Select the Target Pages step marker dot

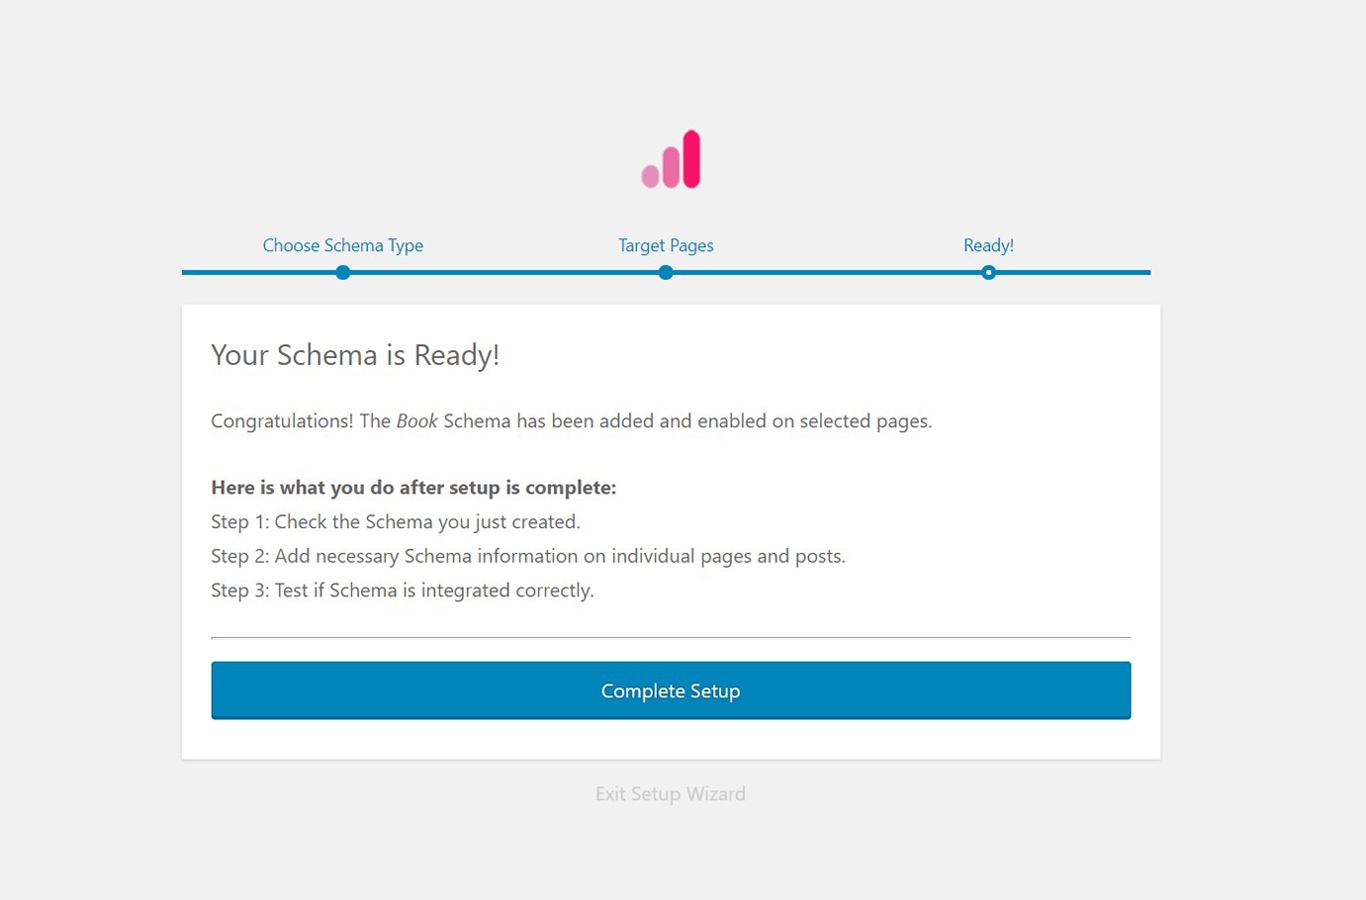coord(666,272)
